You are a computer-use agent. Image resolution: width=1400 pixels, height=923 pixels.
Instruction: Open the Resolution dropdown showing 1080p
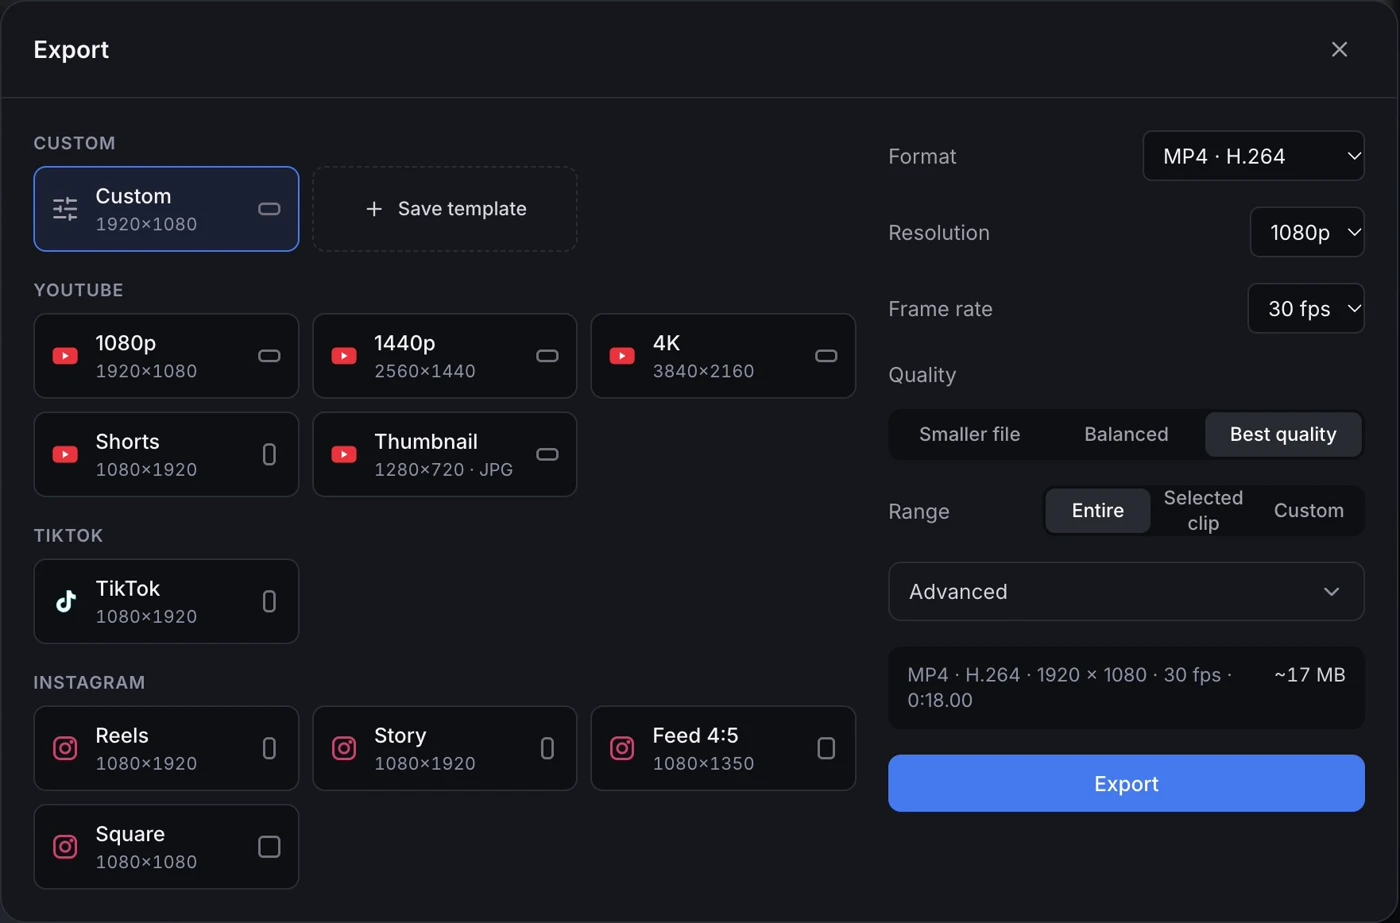[1307, 232]
